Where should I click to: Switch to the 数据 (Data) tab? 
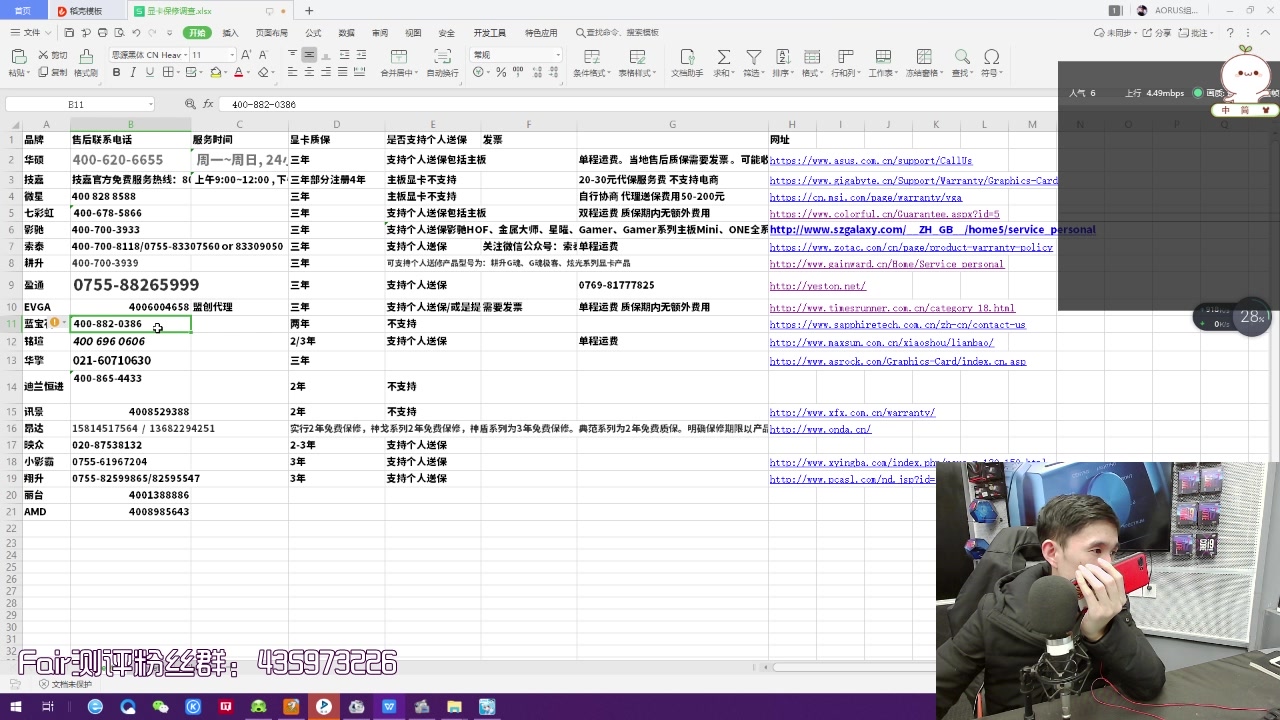pos(346,33)
